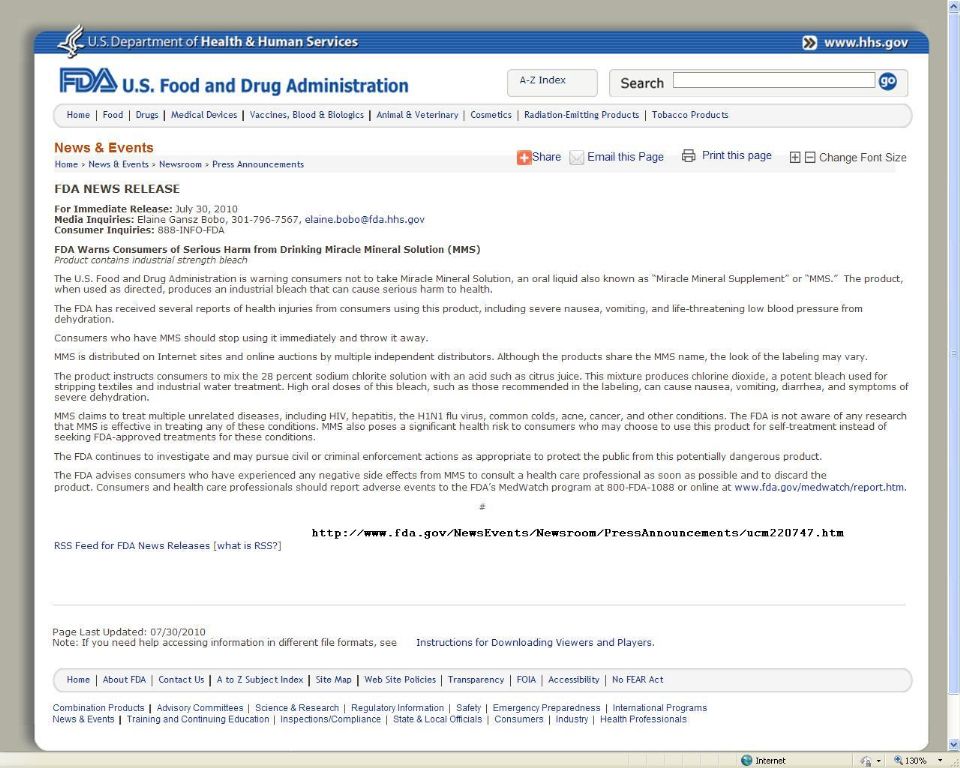Click the search input field
The image size is (960, 768).
point(774,80)
